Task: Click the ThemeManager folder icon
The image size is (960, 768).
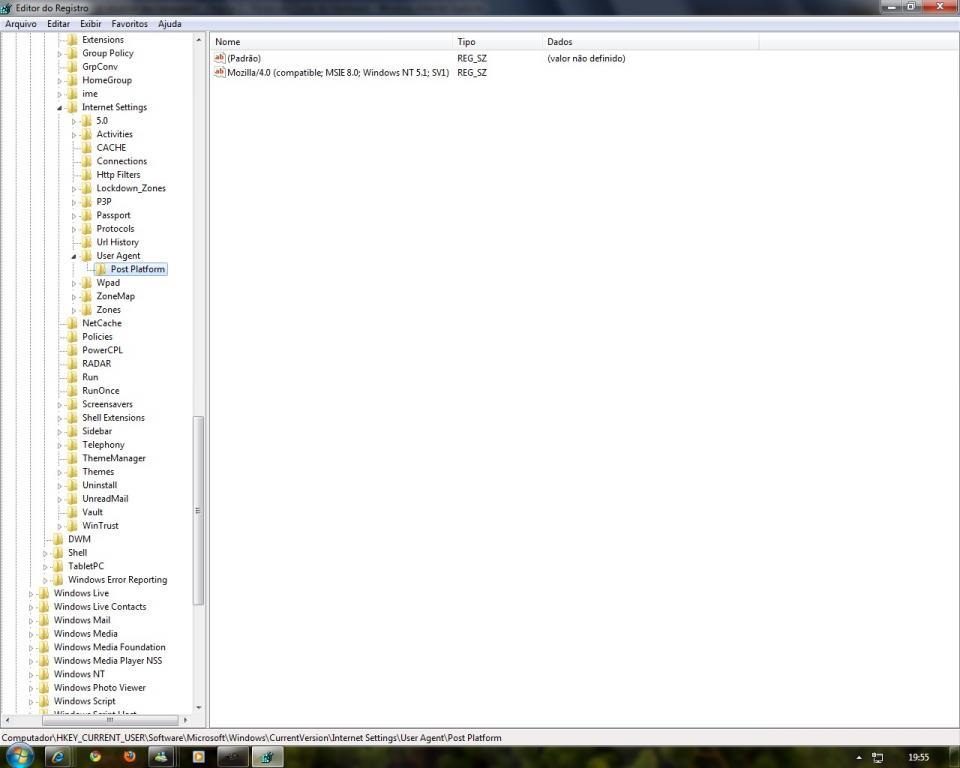Action: 72,458
